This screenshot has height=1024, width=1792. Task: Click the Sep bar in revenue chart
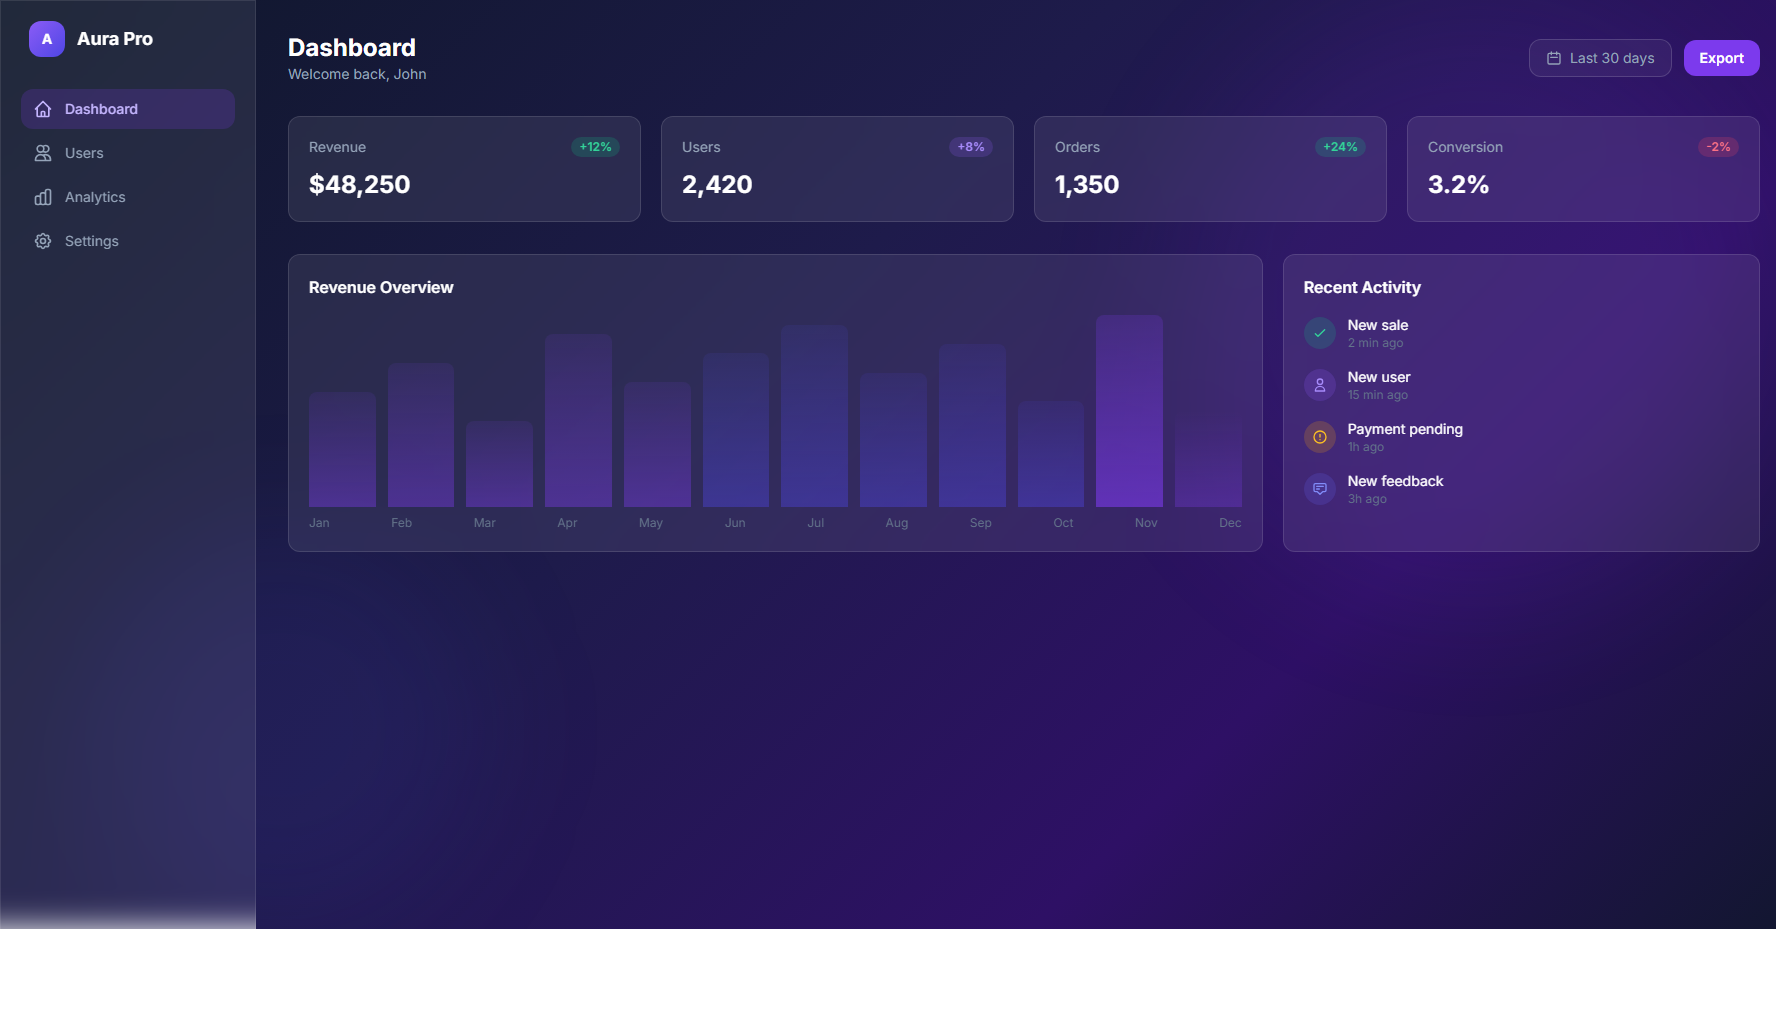point(972,425)
